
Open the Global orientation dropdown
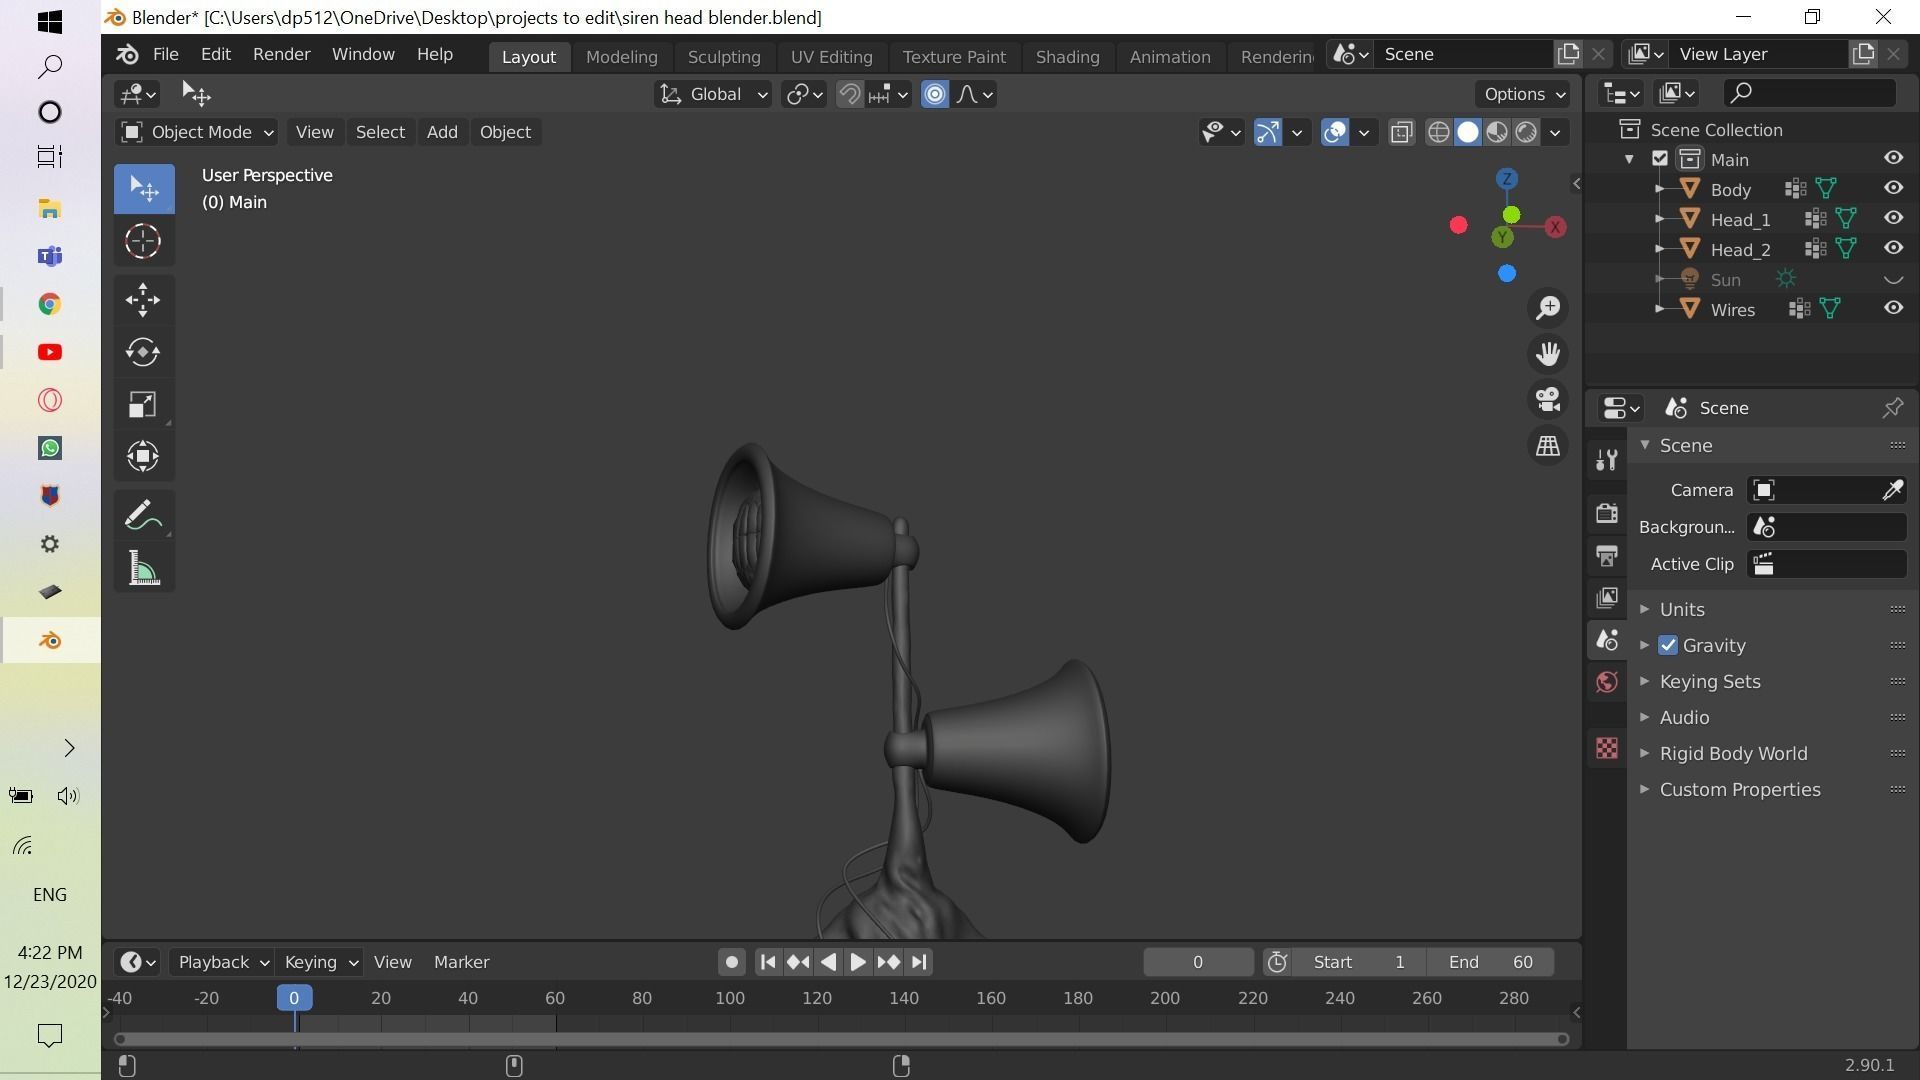click(x=712, y=94)
